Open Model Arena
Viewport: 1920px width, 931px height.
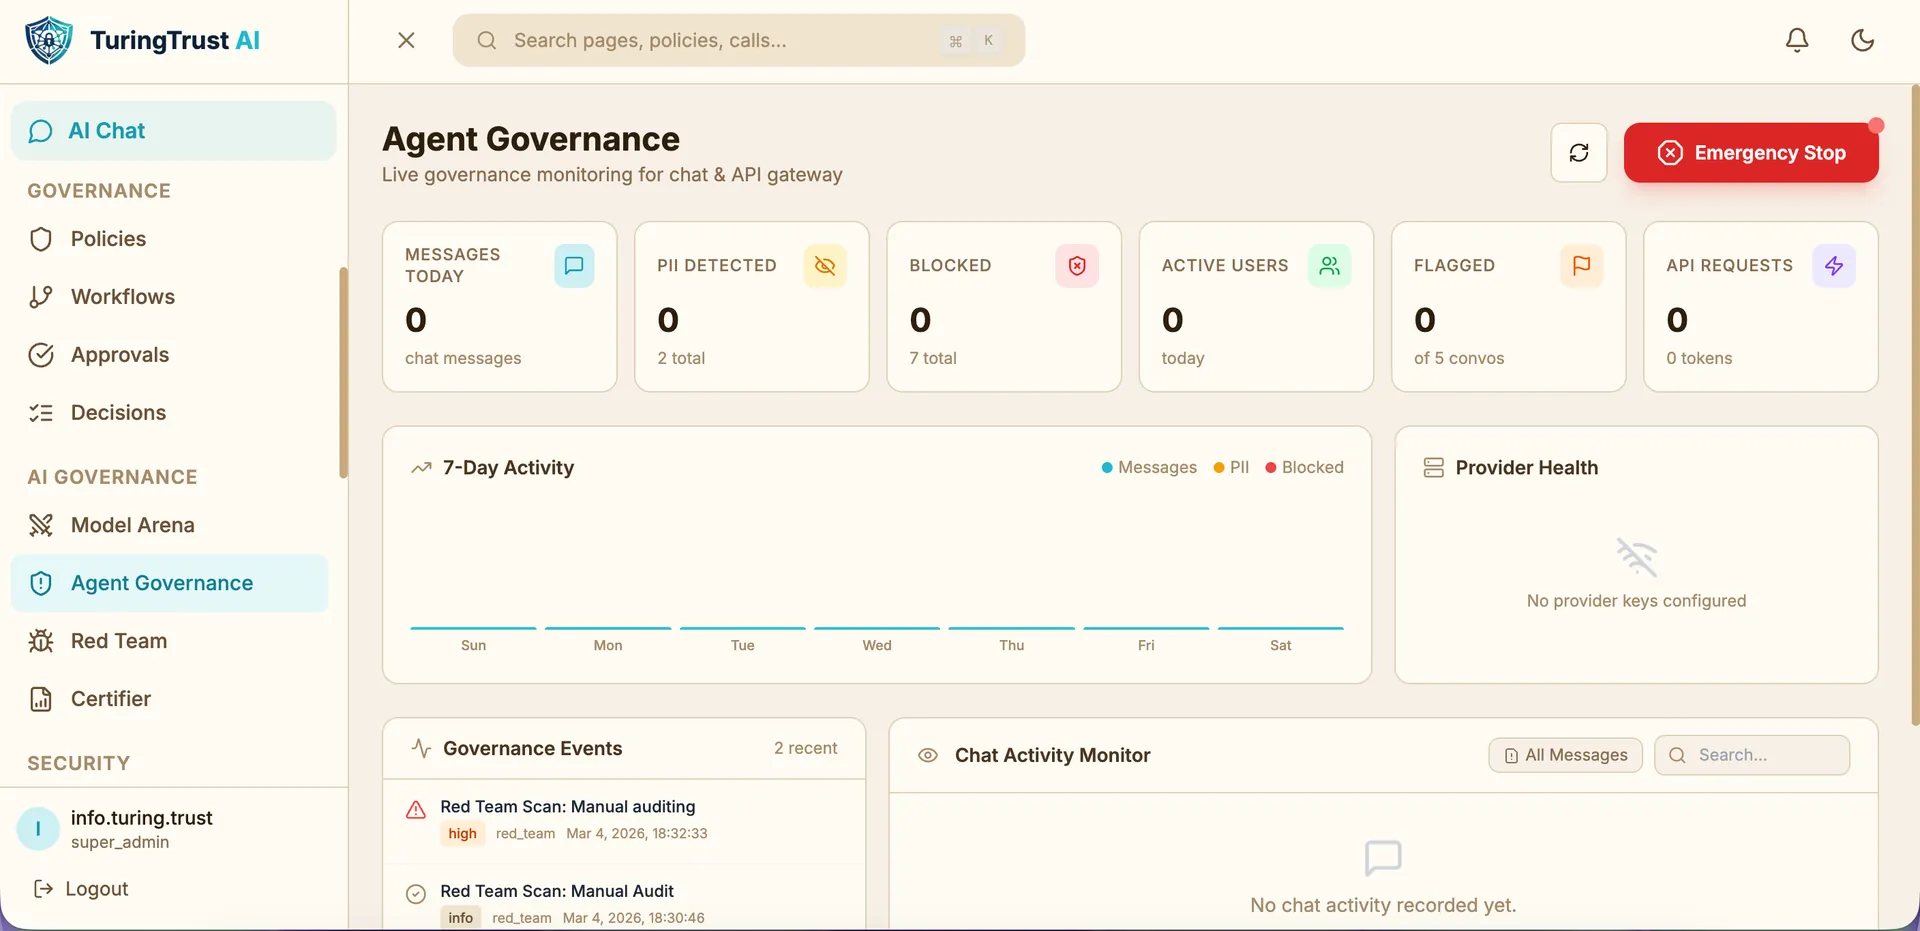coord(170,525)
